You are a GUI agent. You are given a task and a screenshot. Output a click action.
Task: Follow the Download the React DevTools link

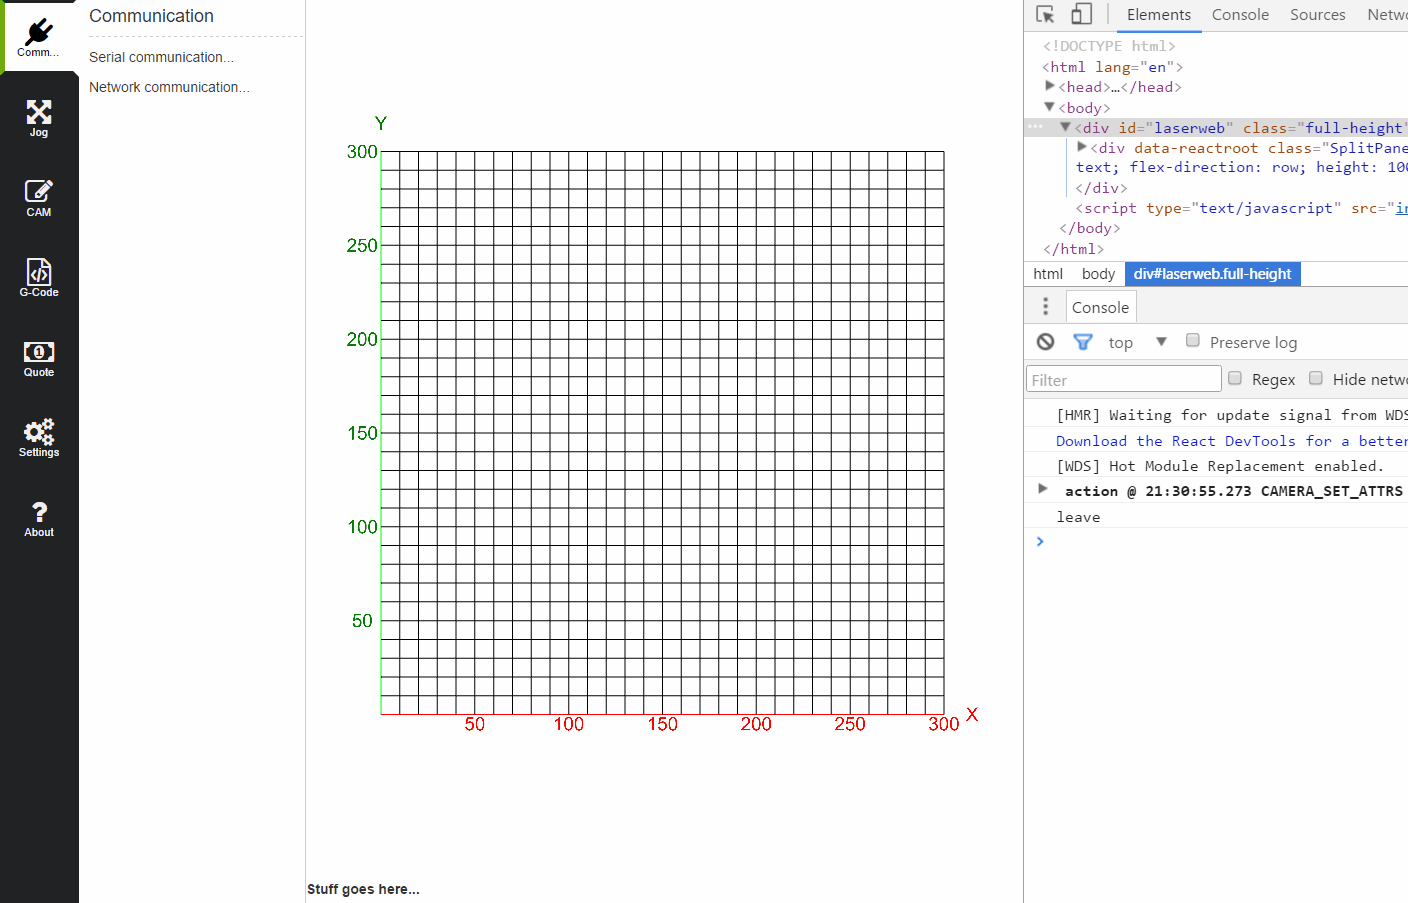[1232, 441]
